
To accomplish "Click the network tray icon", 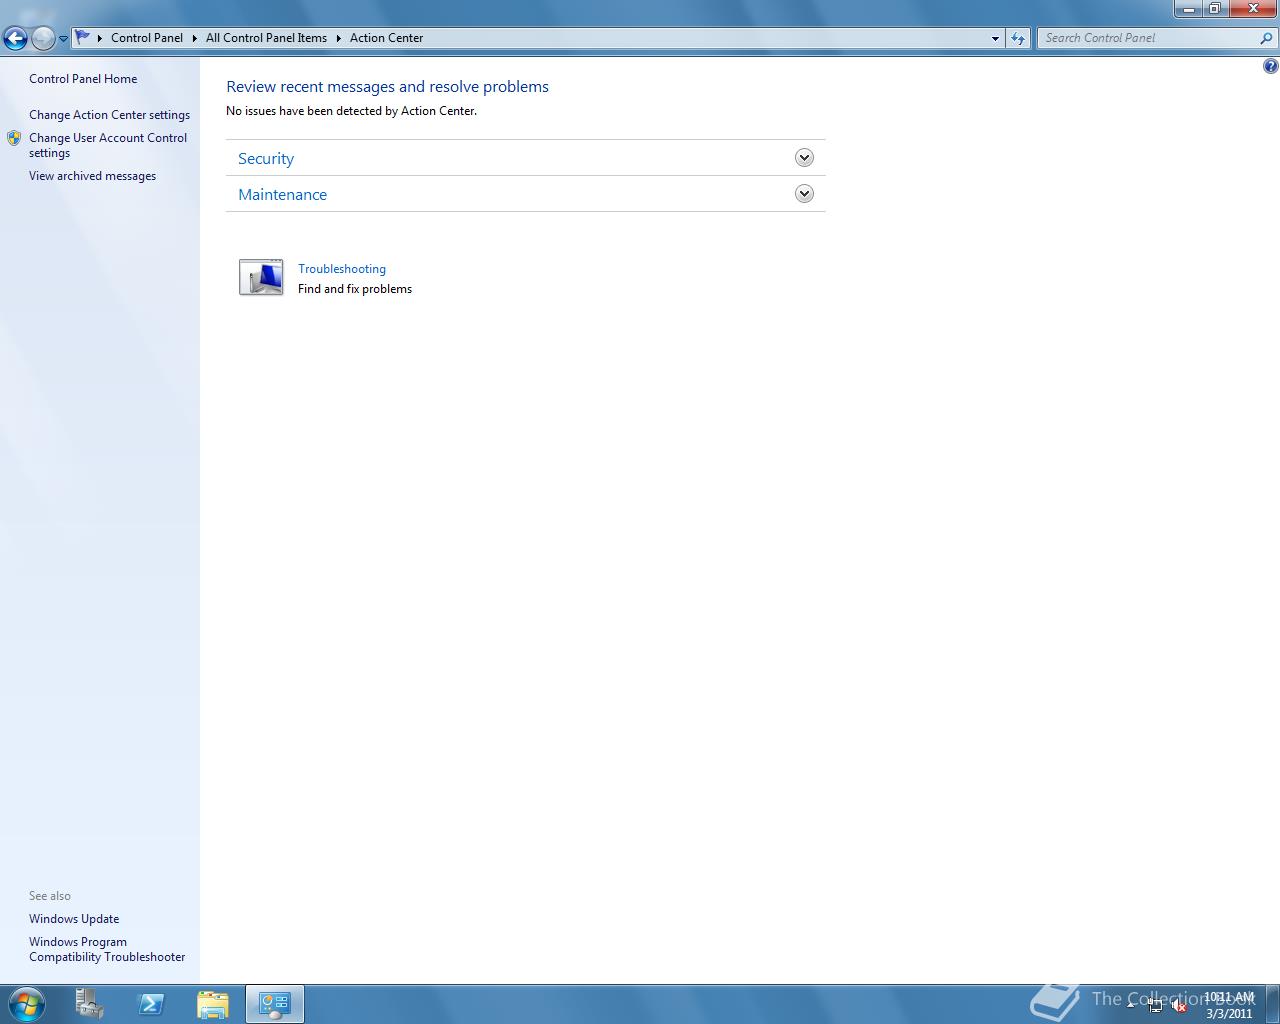I will coord(1155,1006).
